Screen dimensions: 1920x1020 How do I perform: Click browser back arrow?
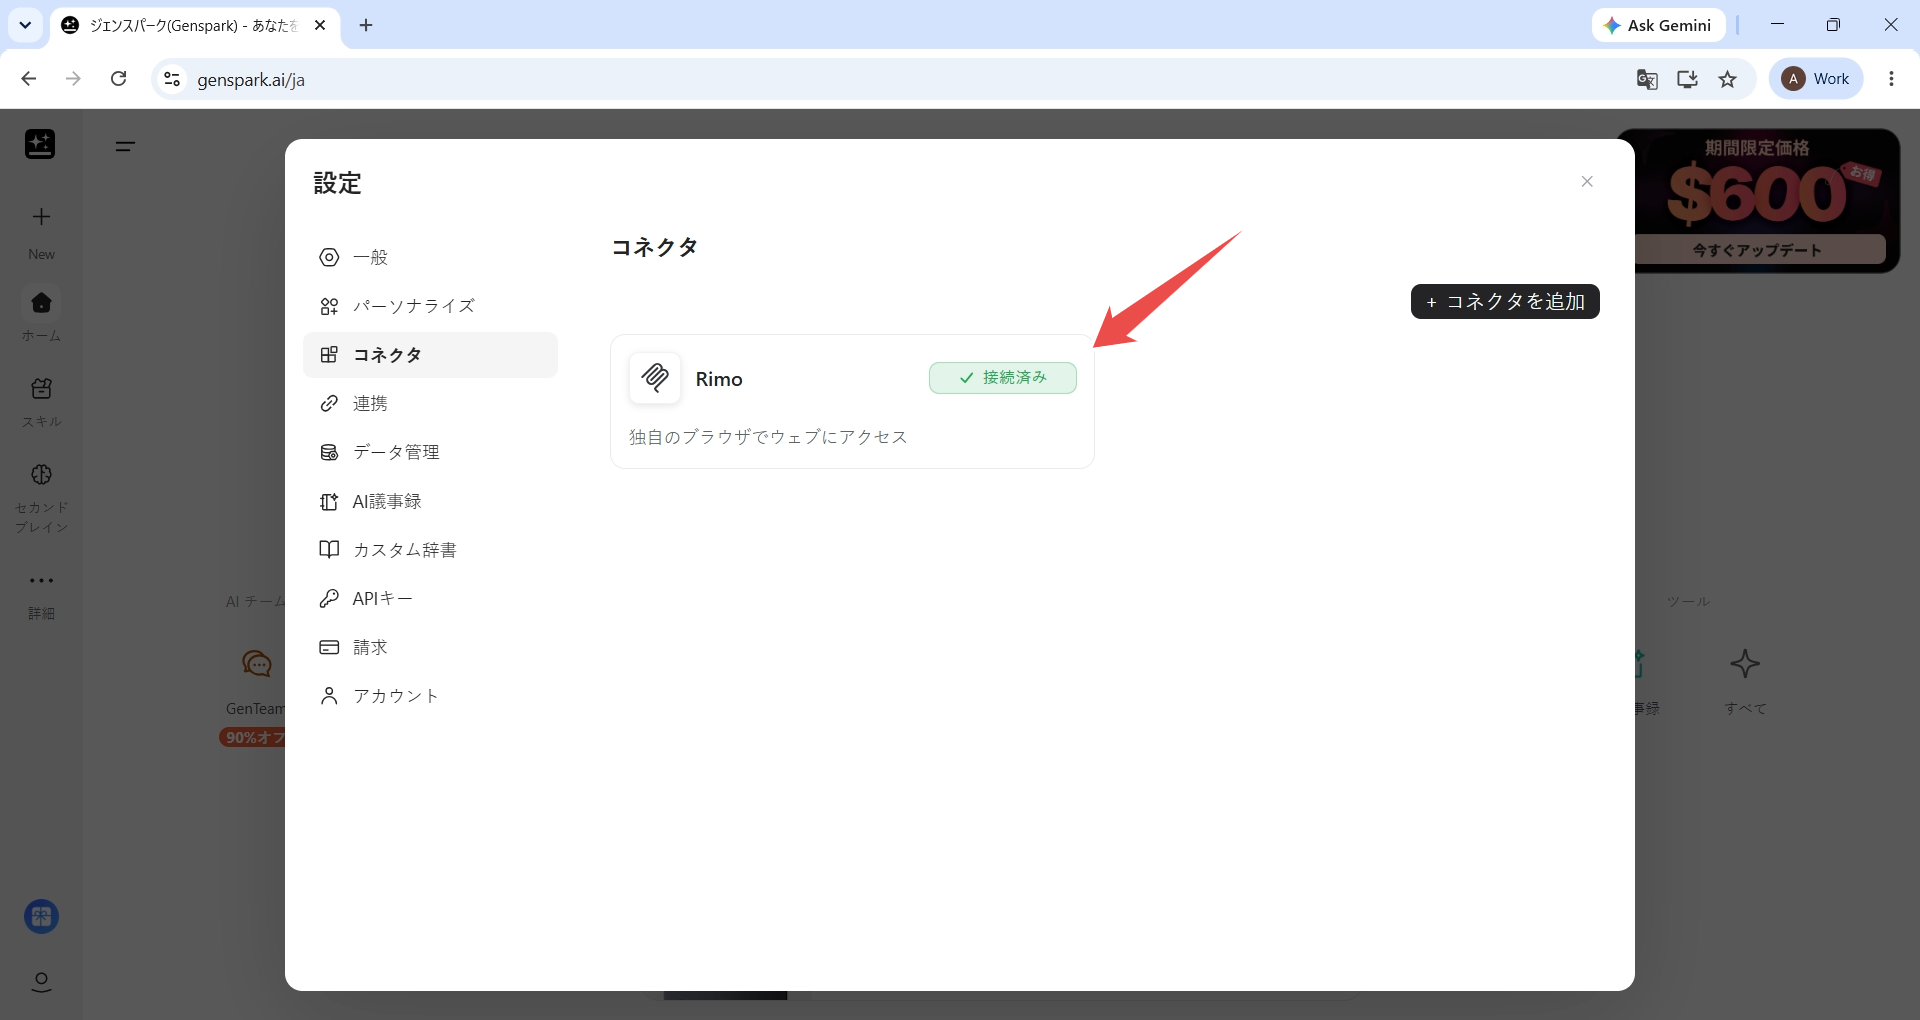coord(29,79)
